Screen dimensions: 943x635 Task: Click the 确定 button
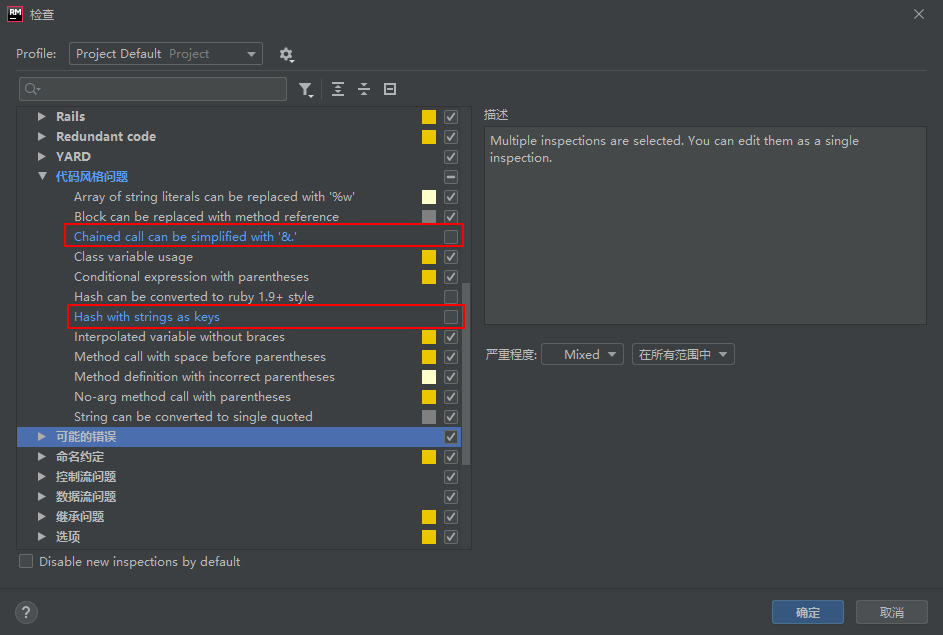point(807,612)
